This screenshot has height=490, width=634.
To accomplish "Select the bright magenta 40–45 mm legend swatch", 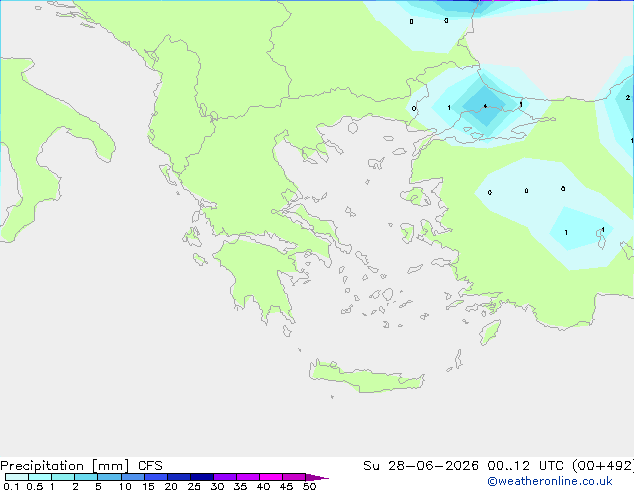I will pyautogui.click(x=271, y=477).
